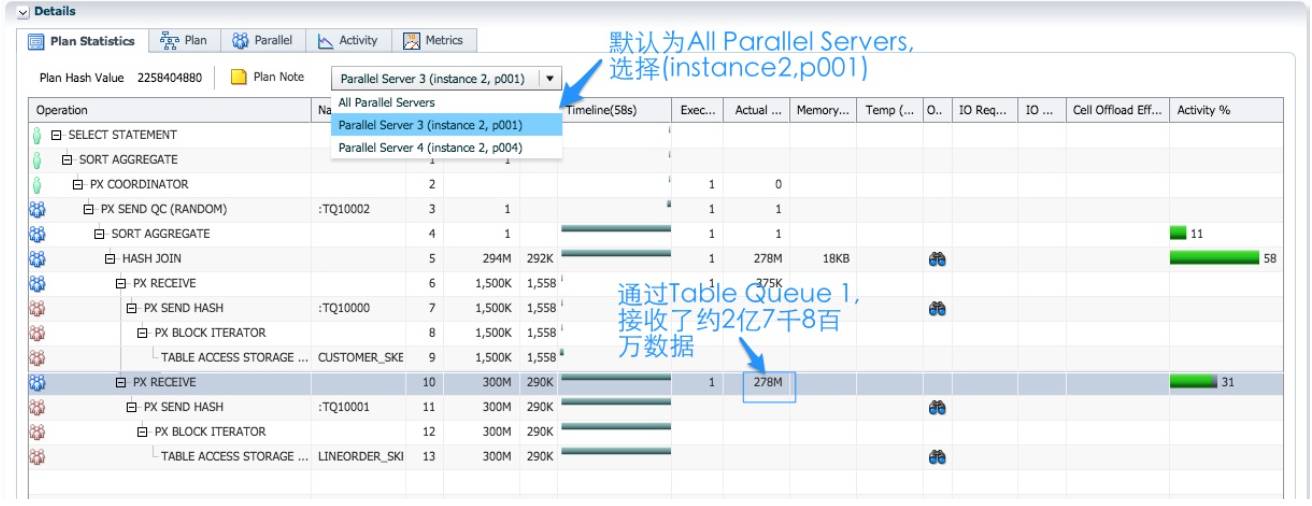Screen dimensions: 1312x506
Task: Click the Activity % bar showing 11
Action: [x=1178, y=234]
